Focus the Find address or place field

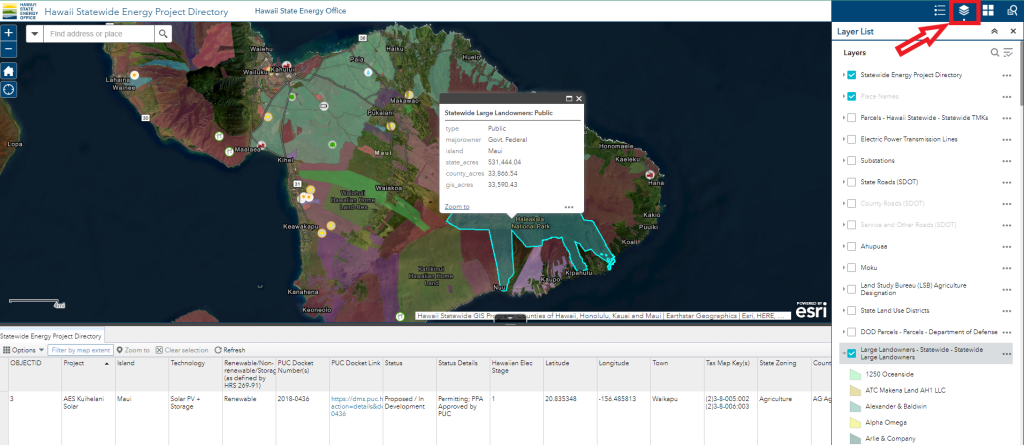[x=99, y=33]
